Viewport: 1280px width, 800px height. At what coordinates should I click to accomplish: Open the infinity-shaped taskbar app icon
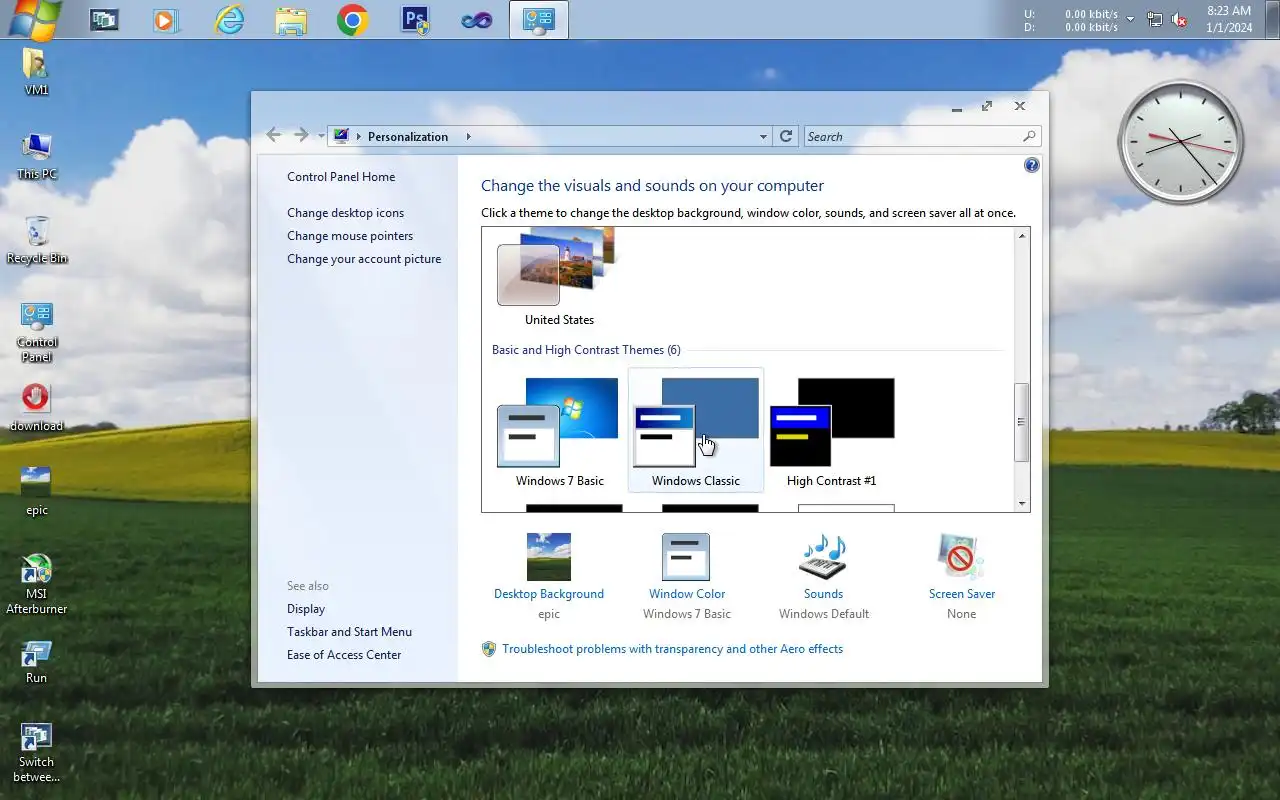point(477,19)
